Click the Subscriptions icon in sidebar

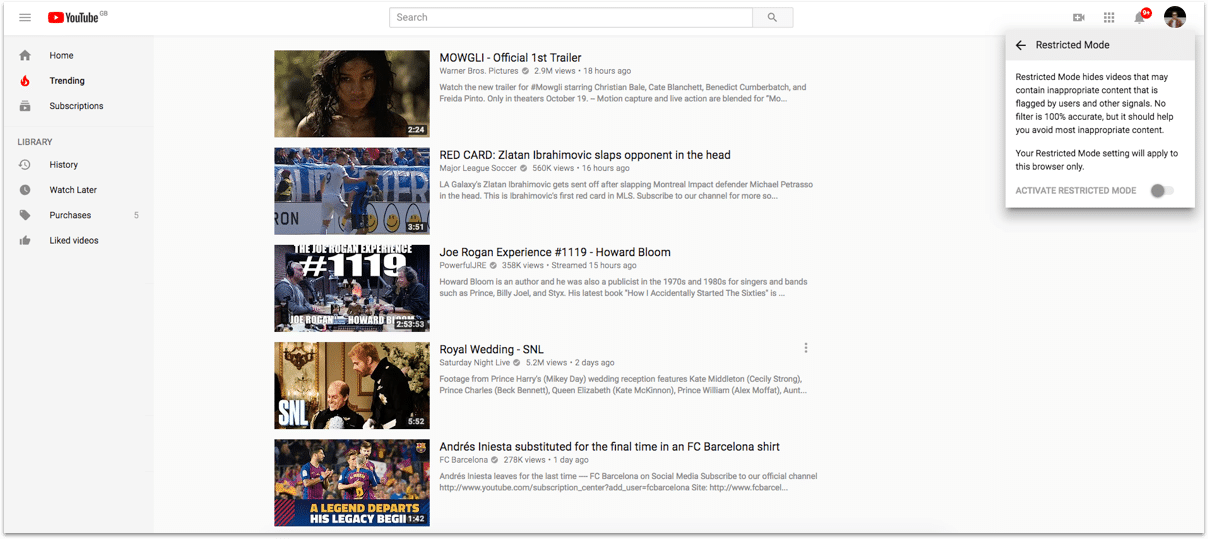pos(25,106)
